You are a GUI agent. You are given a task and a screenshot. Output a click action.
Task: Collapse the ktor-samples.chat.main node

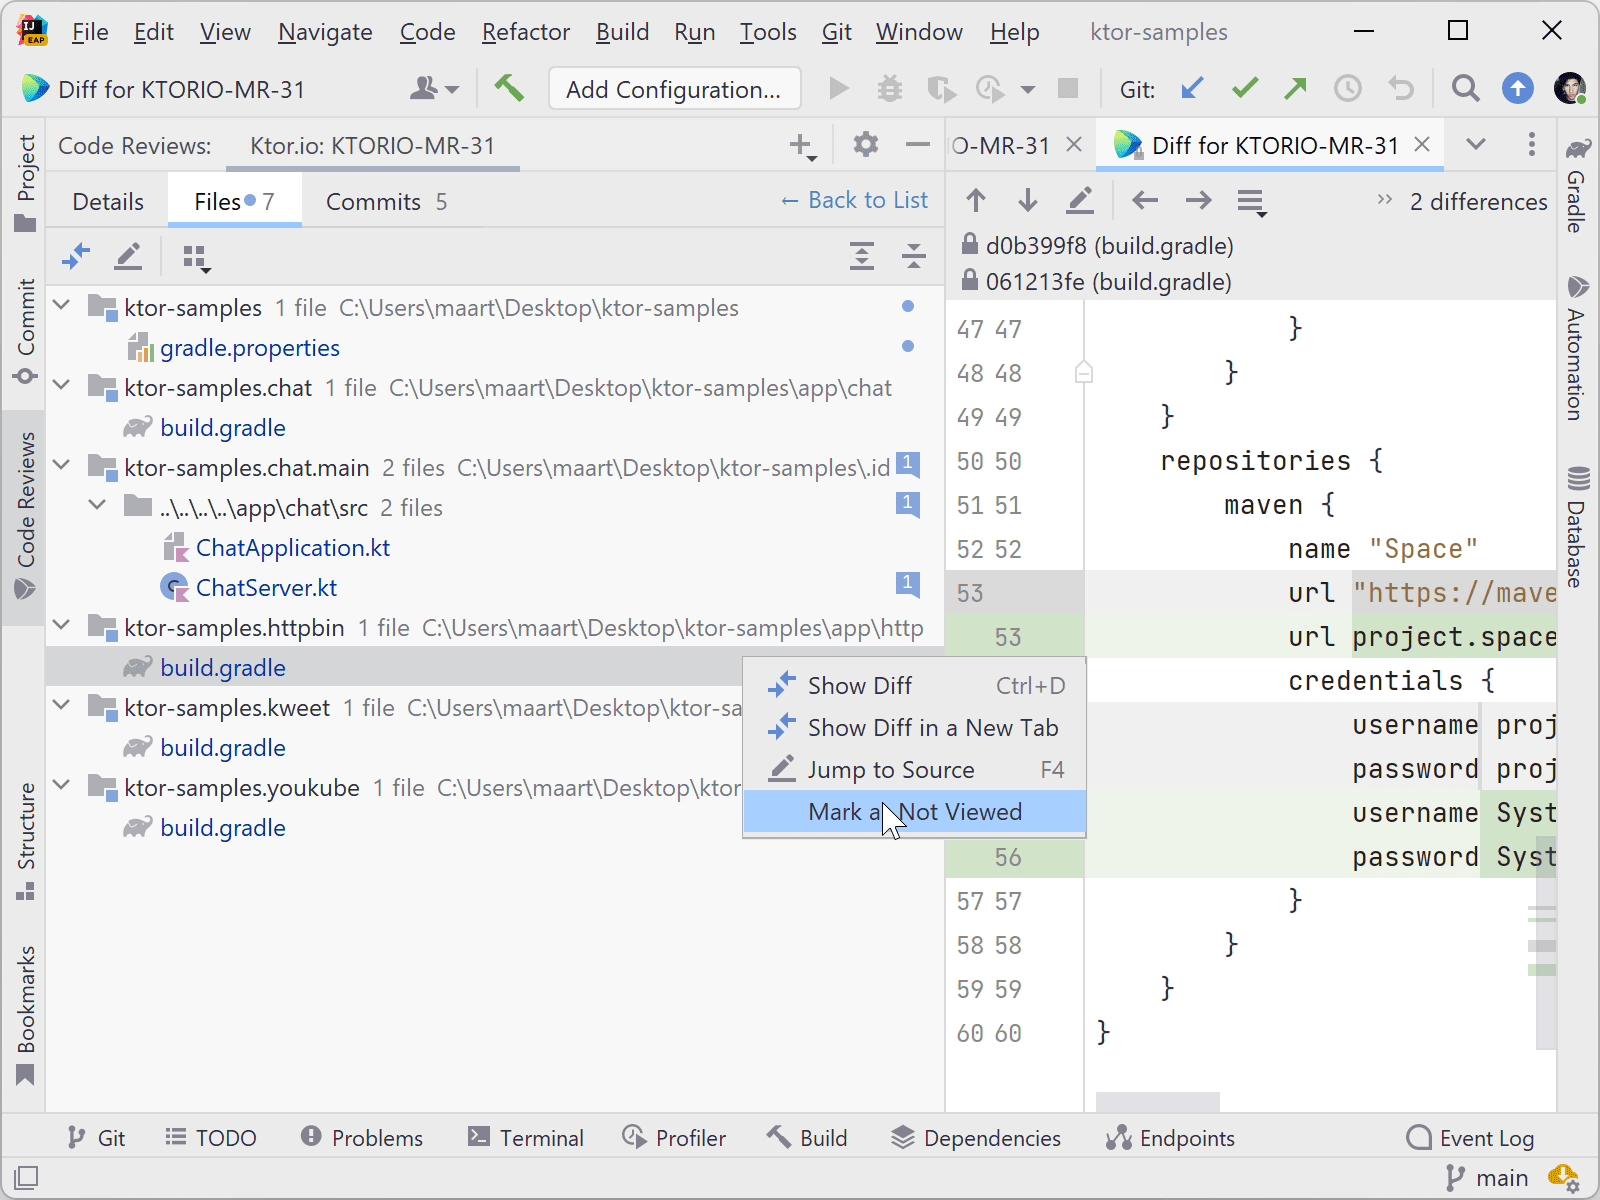click(x=62, y=465)
